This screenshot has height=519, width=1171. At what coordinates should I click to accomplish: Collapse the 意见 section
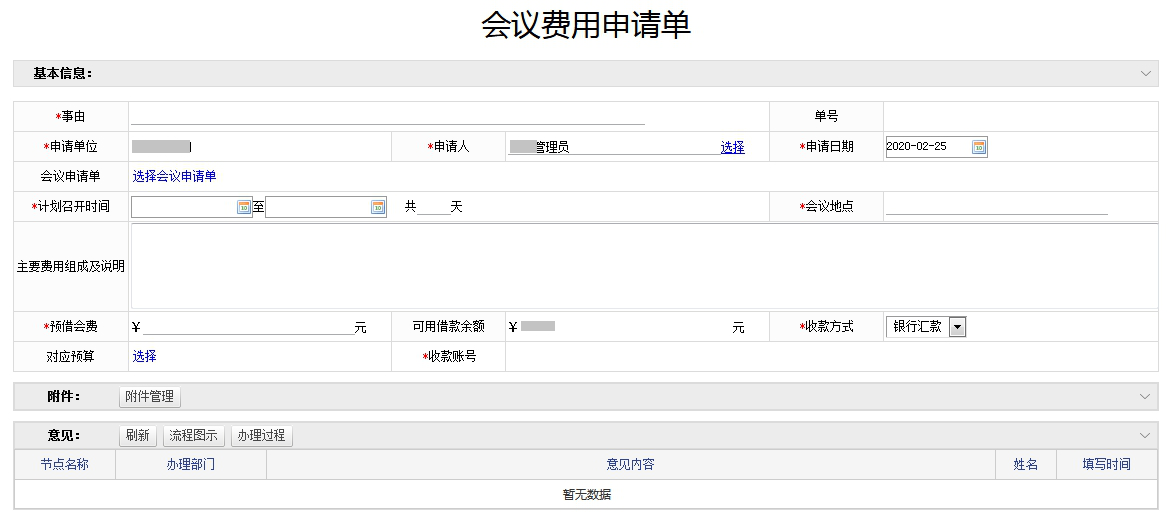point(1145,436)
